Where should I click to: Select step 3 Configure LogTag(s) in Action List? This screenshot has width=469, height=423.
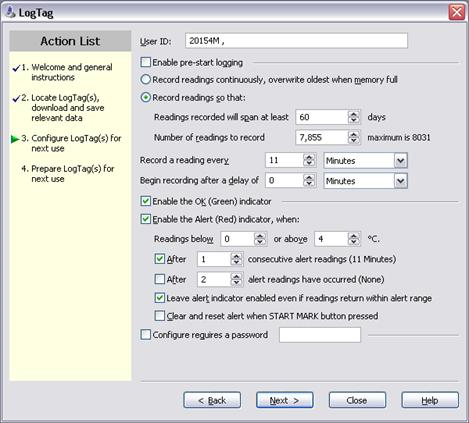point(71,143)
